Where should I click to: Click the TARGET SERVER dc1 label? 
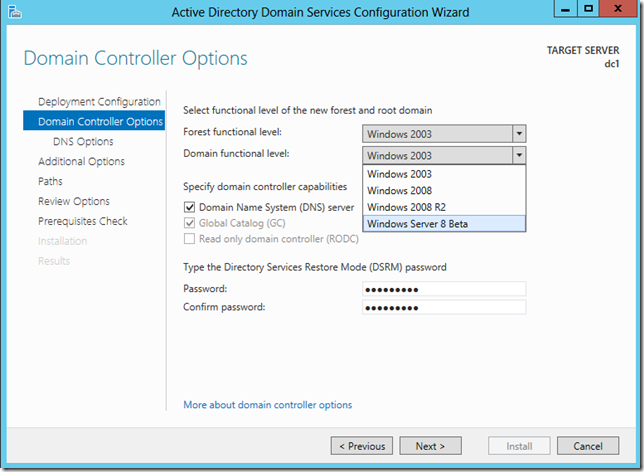tap(583, 57)
